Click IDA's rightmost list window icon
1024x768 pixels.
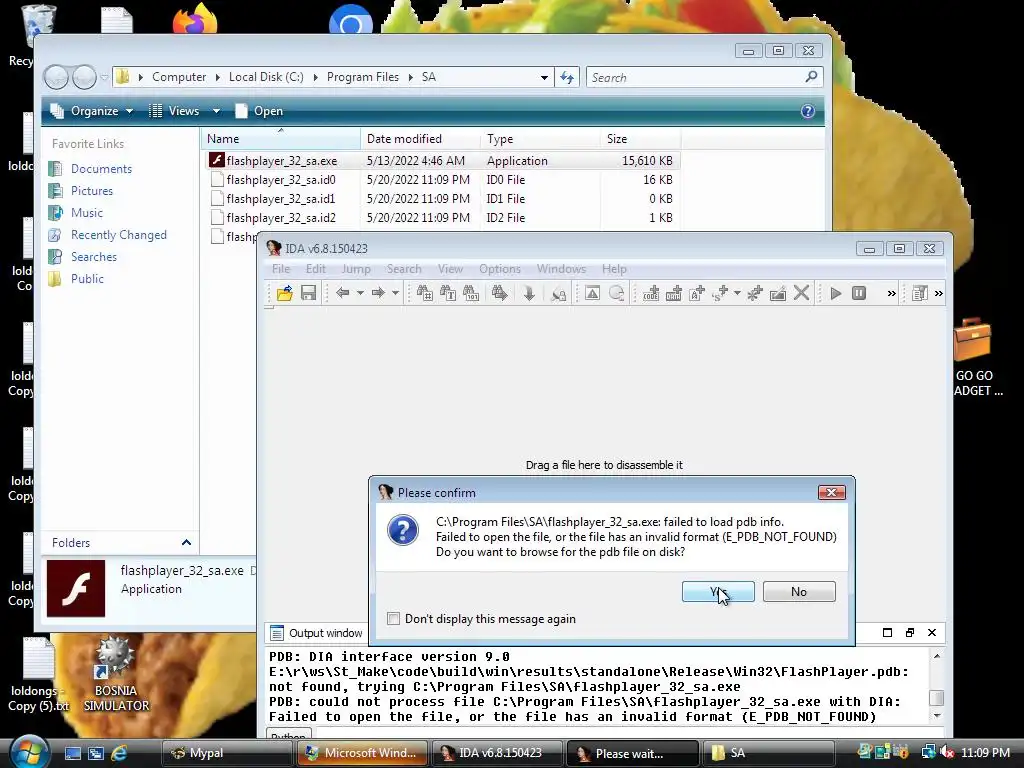click(x=920, y=293)
